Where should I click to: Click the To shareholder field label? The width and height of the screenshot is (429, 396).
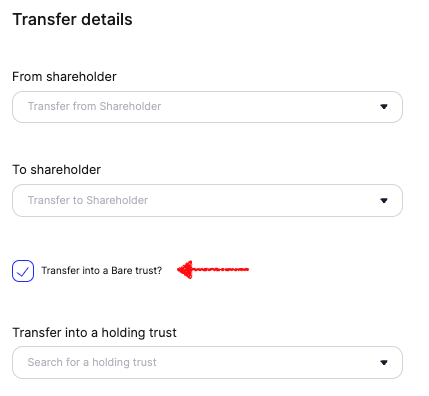56,170
